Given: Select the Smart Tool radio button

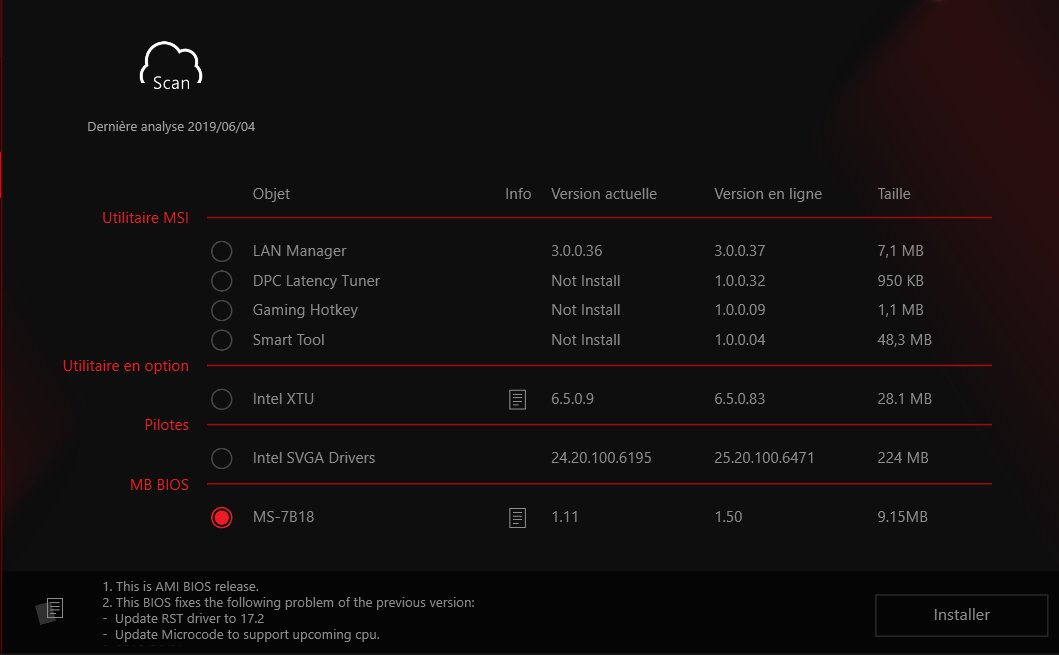Looking at the screenshot, I should pos(222,340).
